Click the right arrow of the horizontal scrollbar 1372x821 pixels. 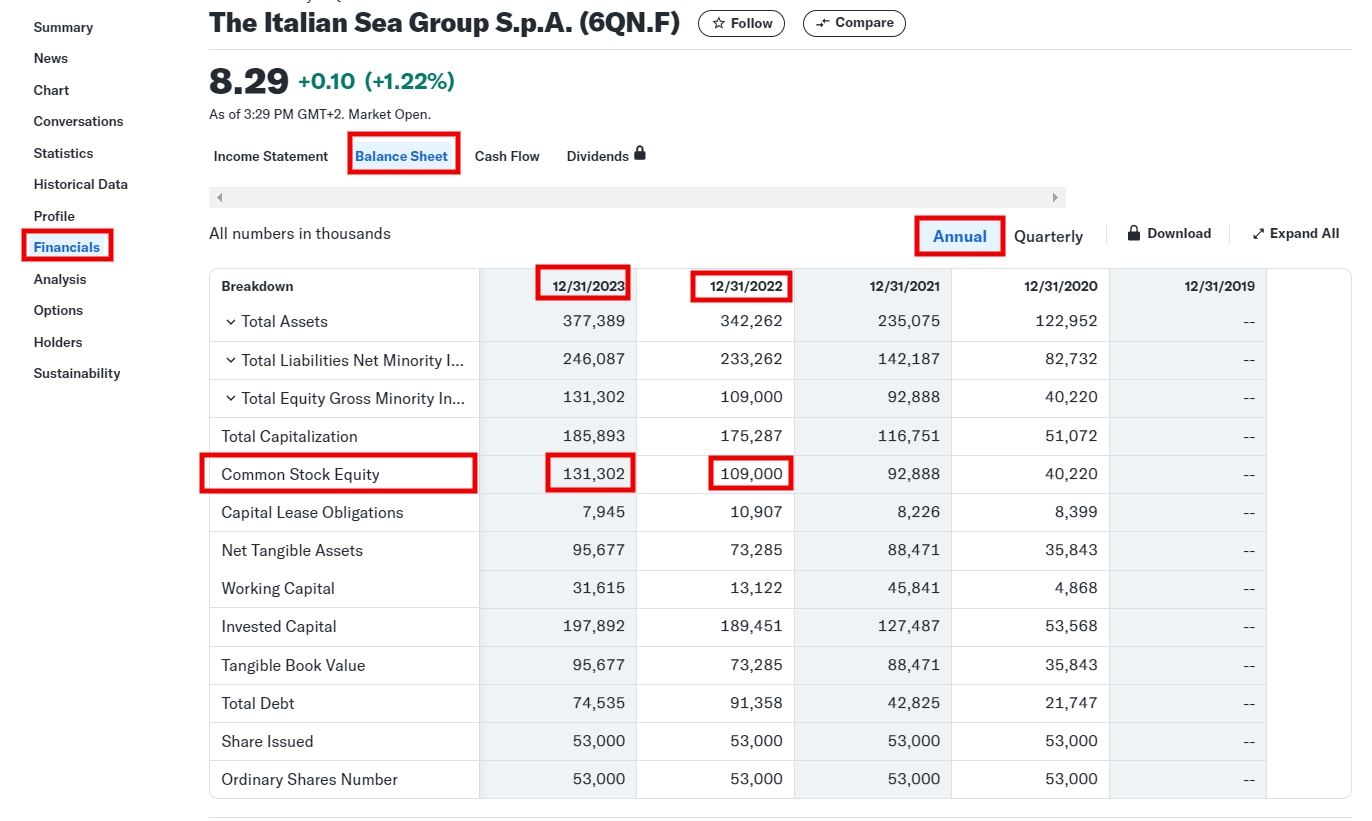1055,197
